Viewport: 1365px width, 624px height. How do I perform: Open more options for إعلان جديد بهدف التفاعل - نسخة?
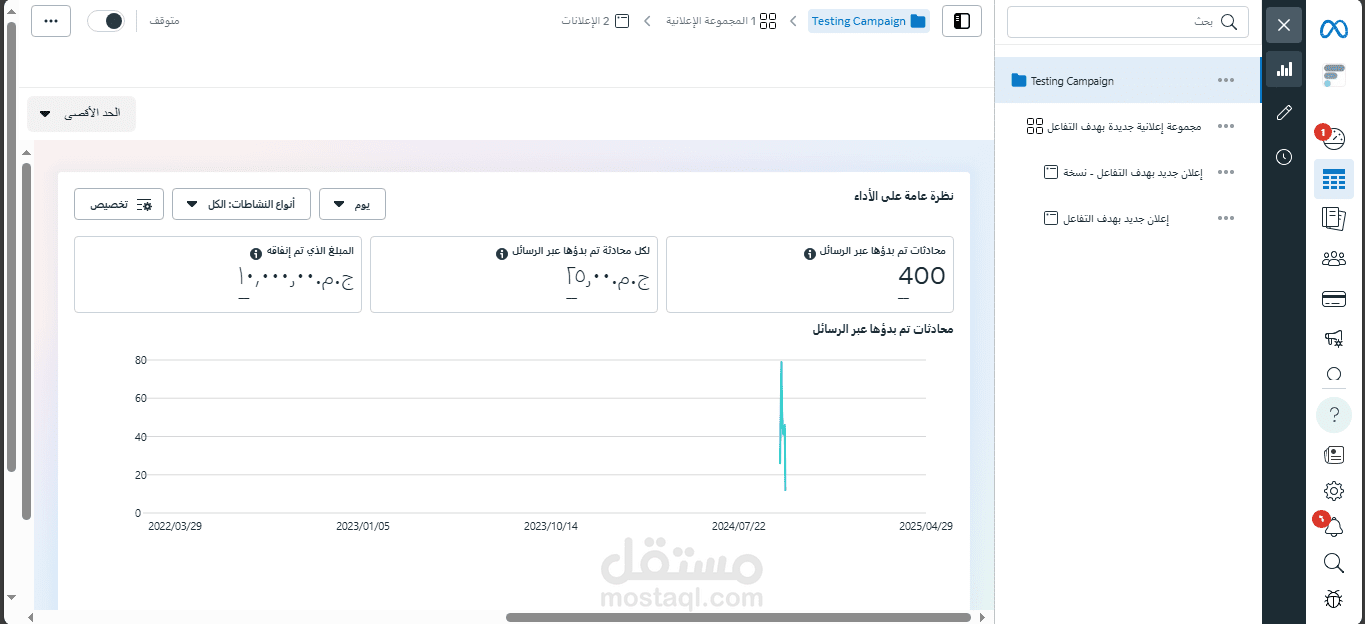coord(1226,173)
